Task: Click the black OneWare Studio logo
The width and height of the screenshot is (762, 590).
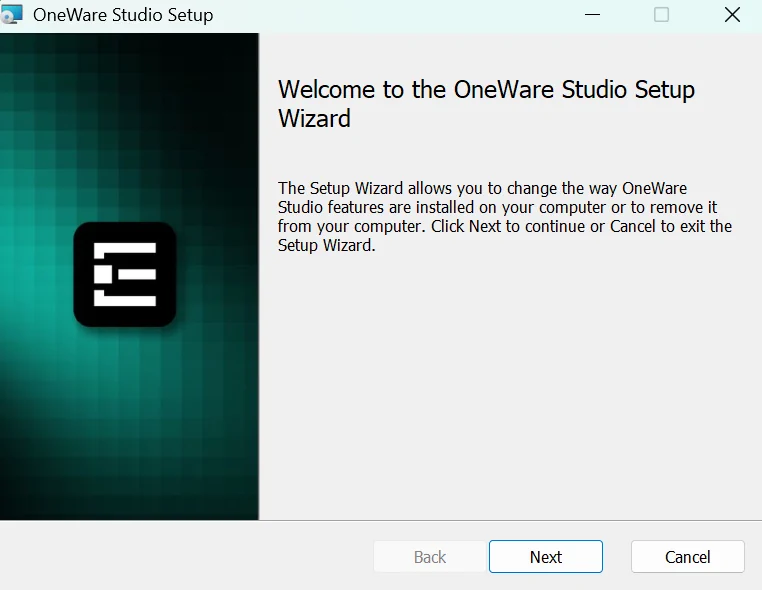Action: tap(125, 274)
